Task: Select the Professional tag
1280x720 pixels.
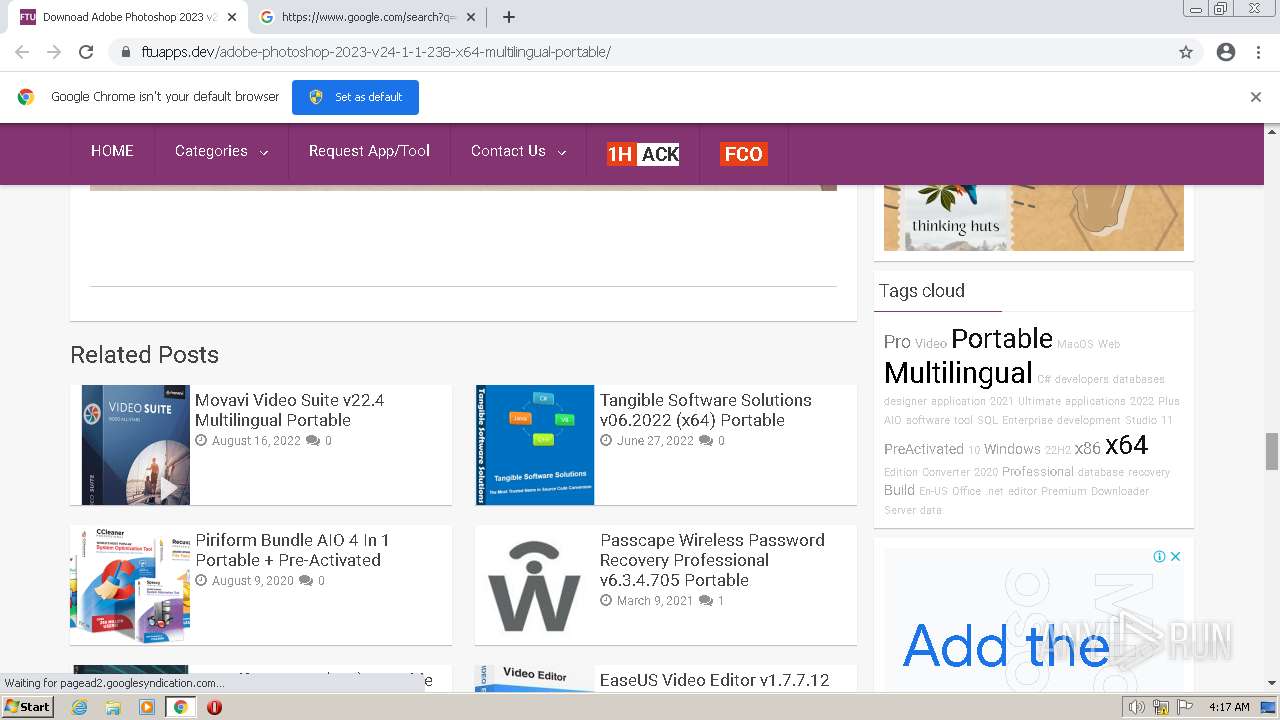Action: point(1038,472)
